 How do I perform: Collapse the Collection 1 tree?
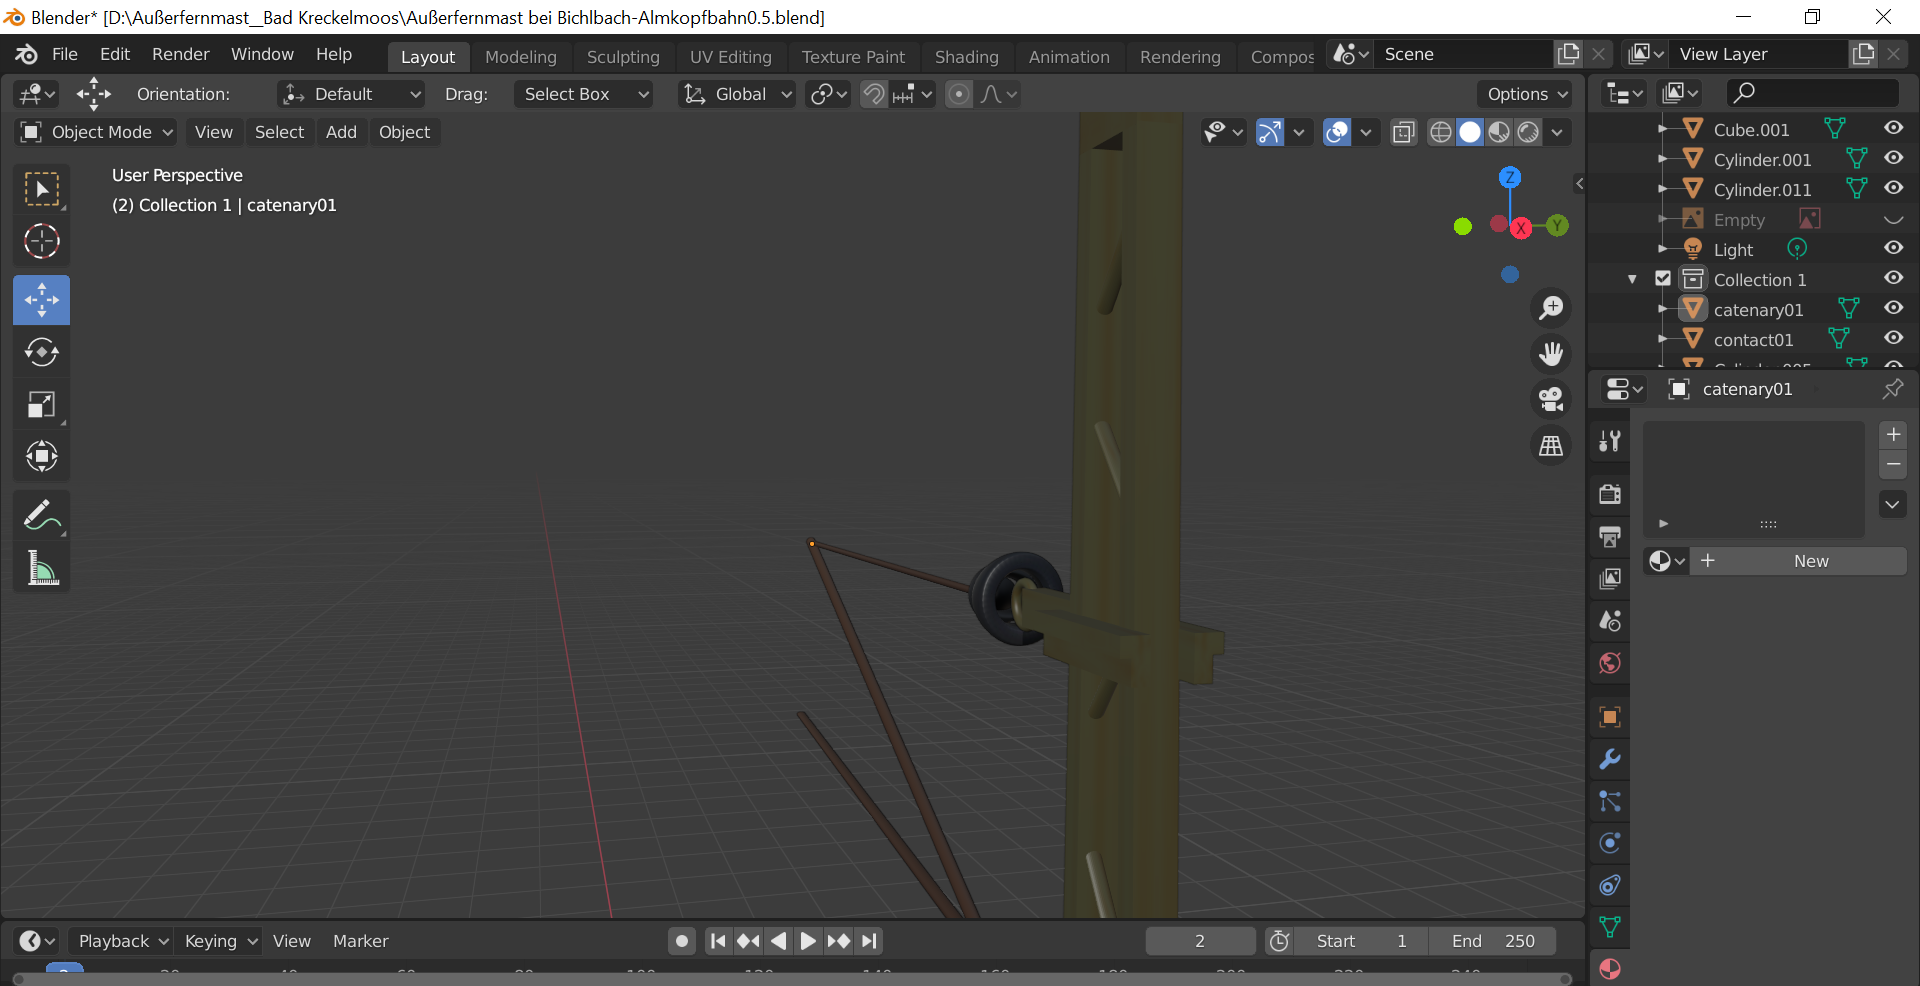click(x=1633, y=279)
